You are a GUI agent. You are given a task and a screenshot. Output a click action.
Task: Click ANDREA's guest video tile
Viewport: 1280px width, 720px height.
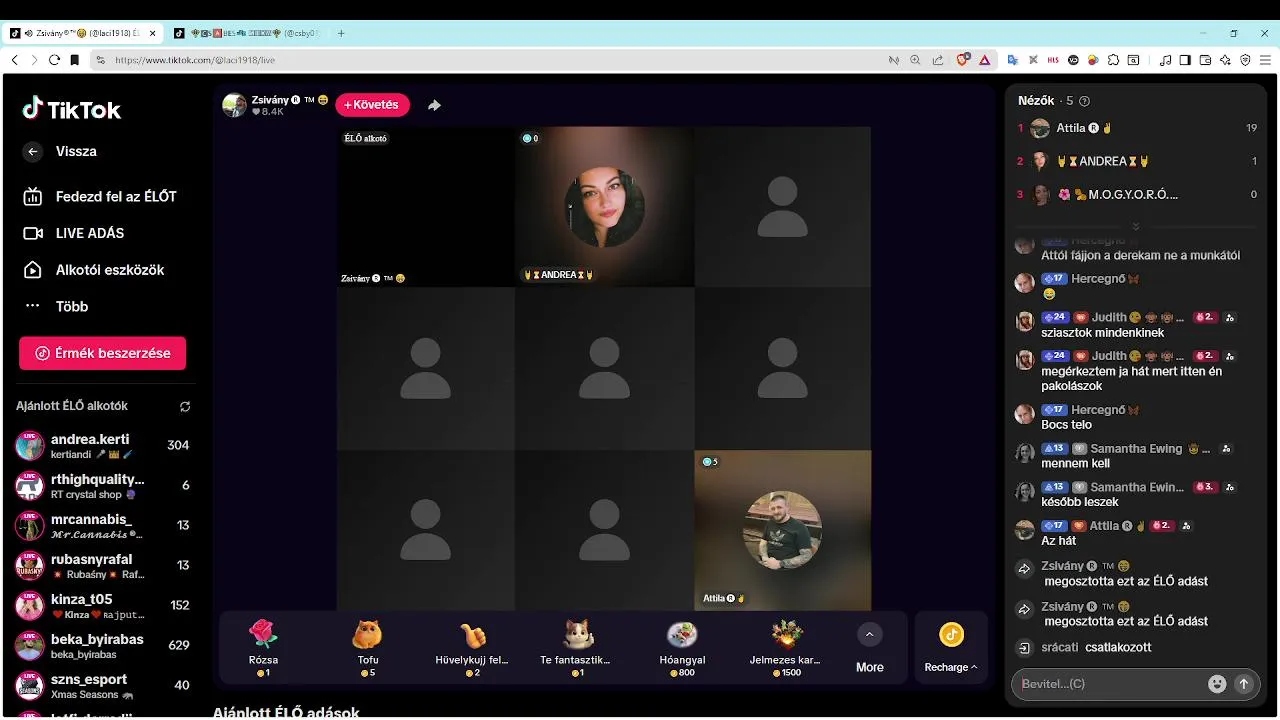point(604,206)
